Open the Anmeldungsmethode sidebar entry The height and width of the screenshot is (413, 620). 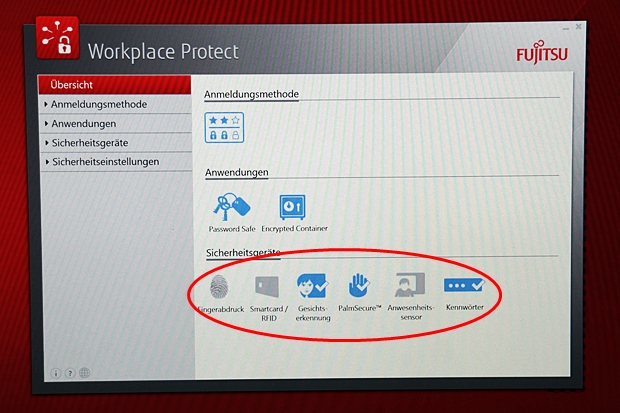pos(115,104)
